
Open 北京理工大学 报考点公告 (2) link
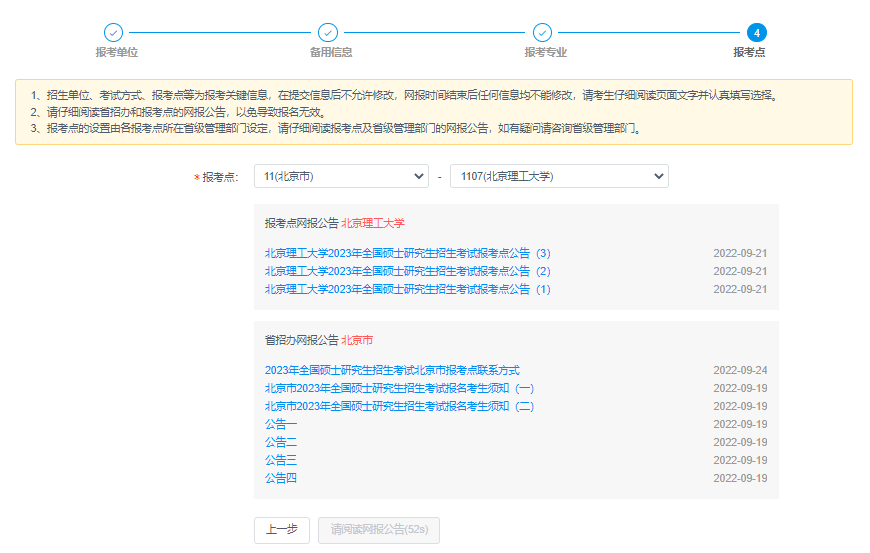click(x=407, y=271)
